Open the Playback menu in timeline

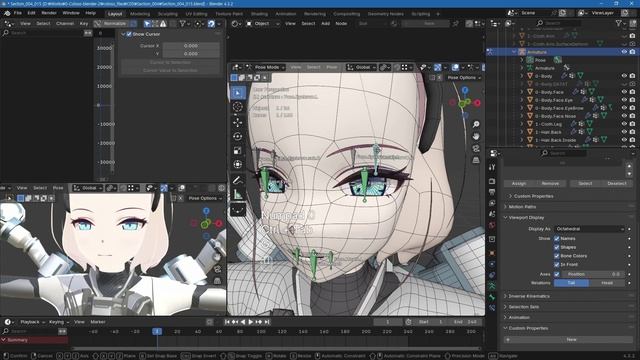[x=32, y=322]
